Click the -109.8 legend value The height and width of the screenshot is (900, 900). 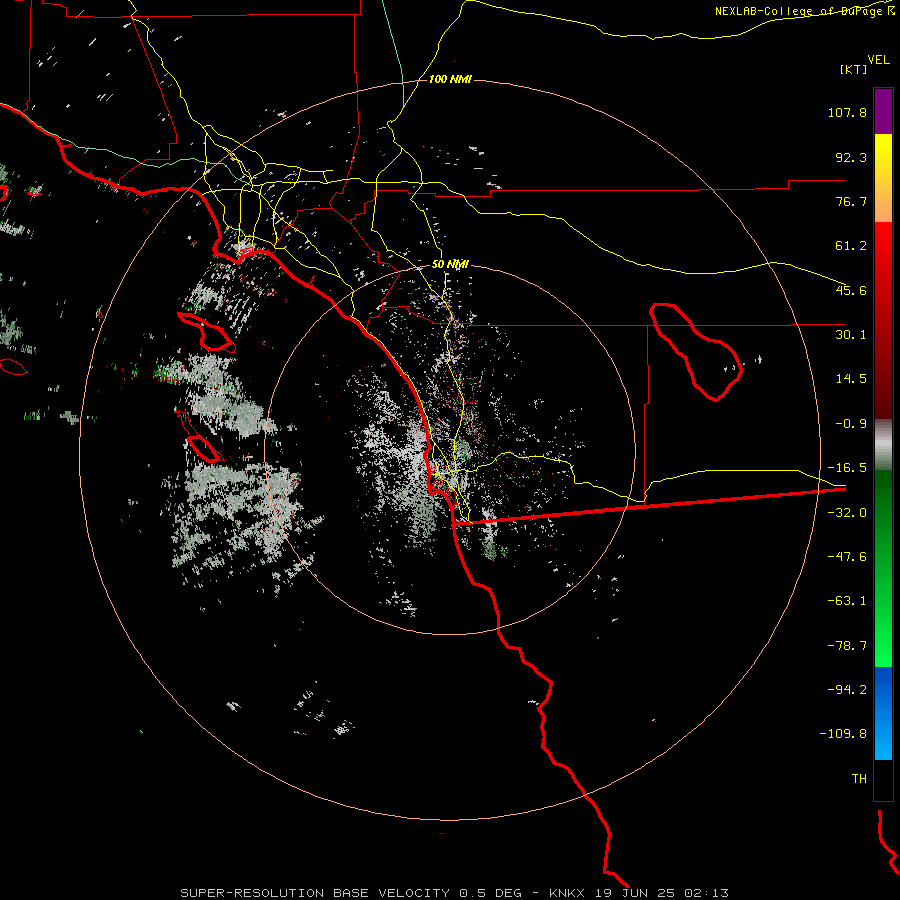pos(843,734)
